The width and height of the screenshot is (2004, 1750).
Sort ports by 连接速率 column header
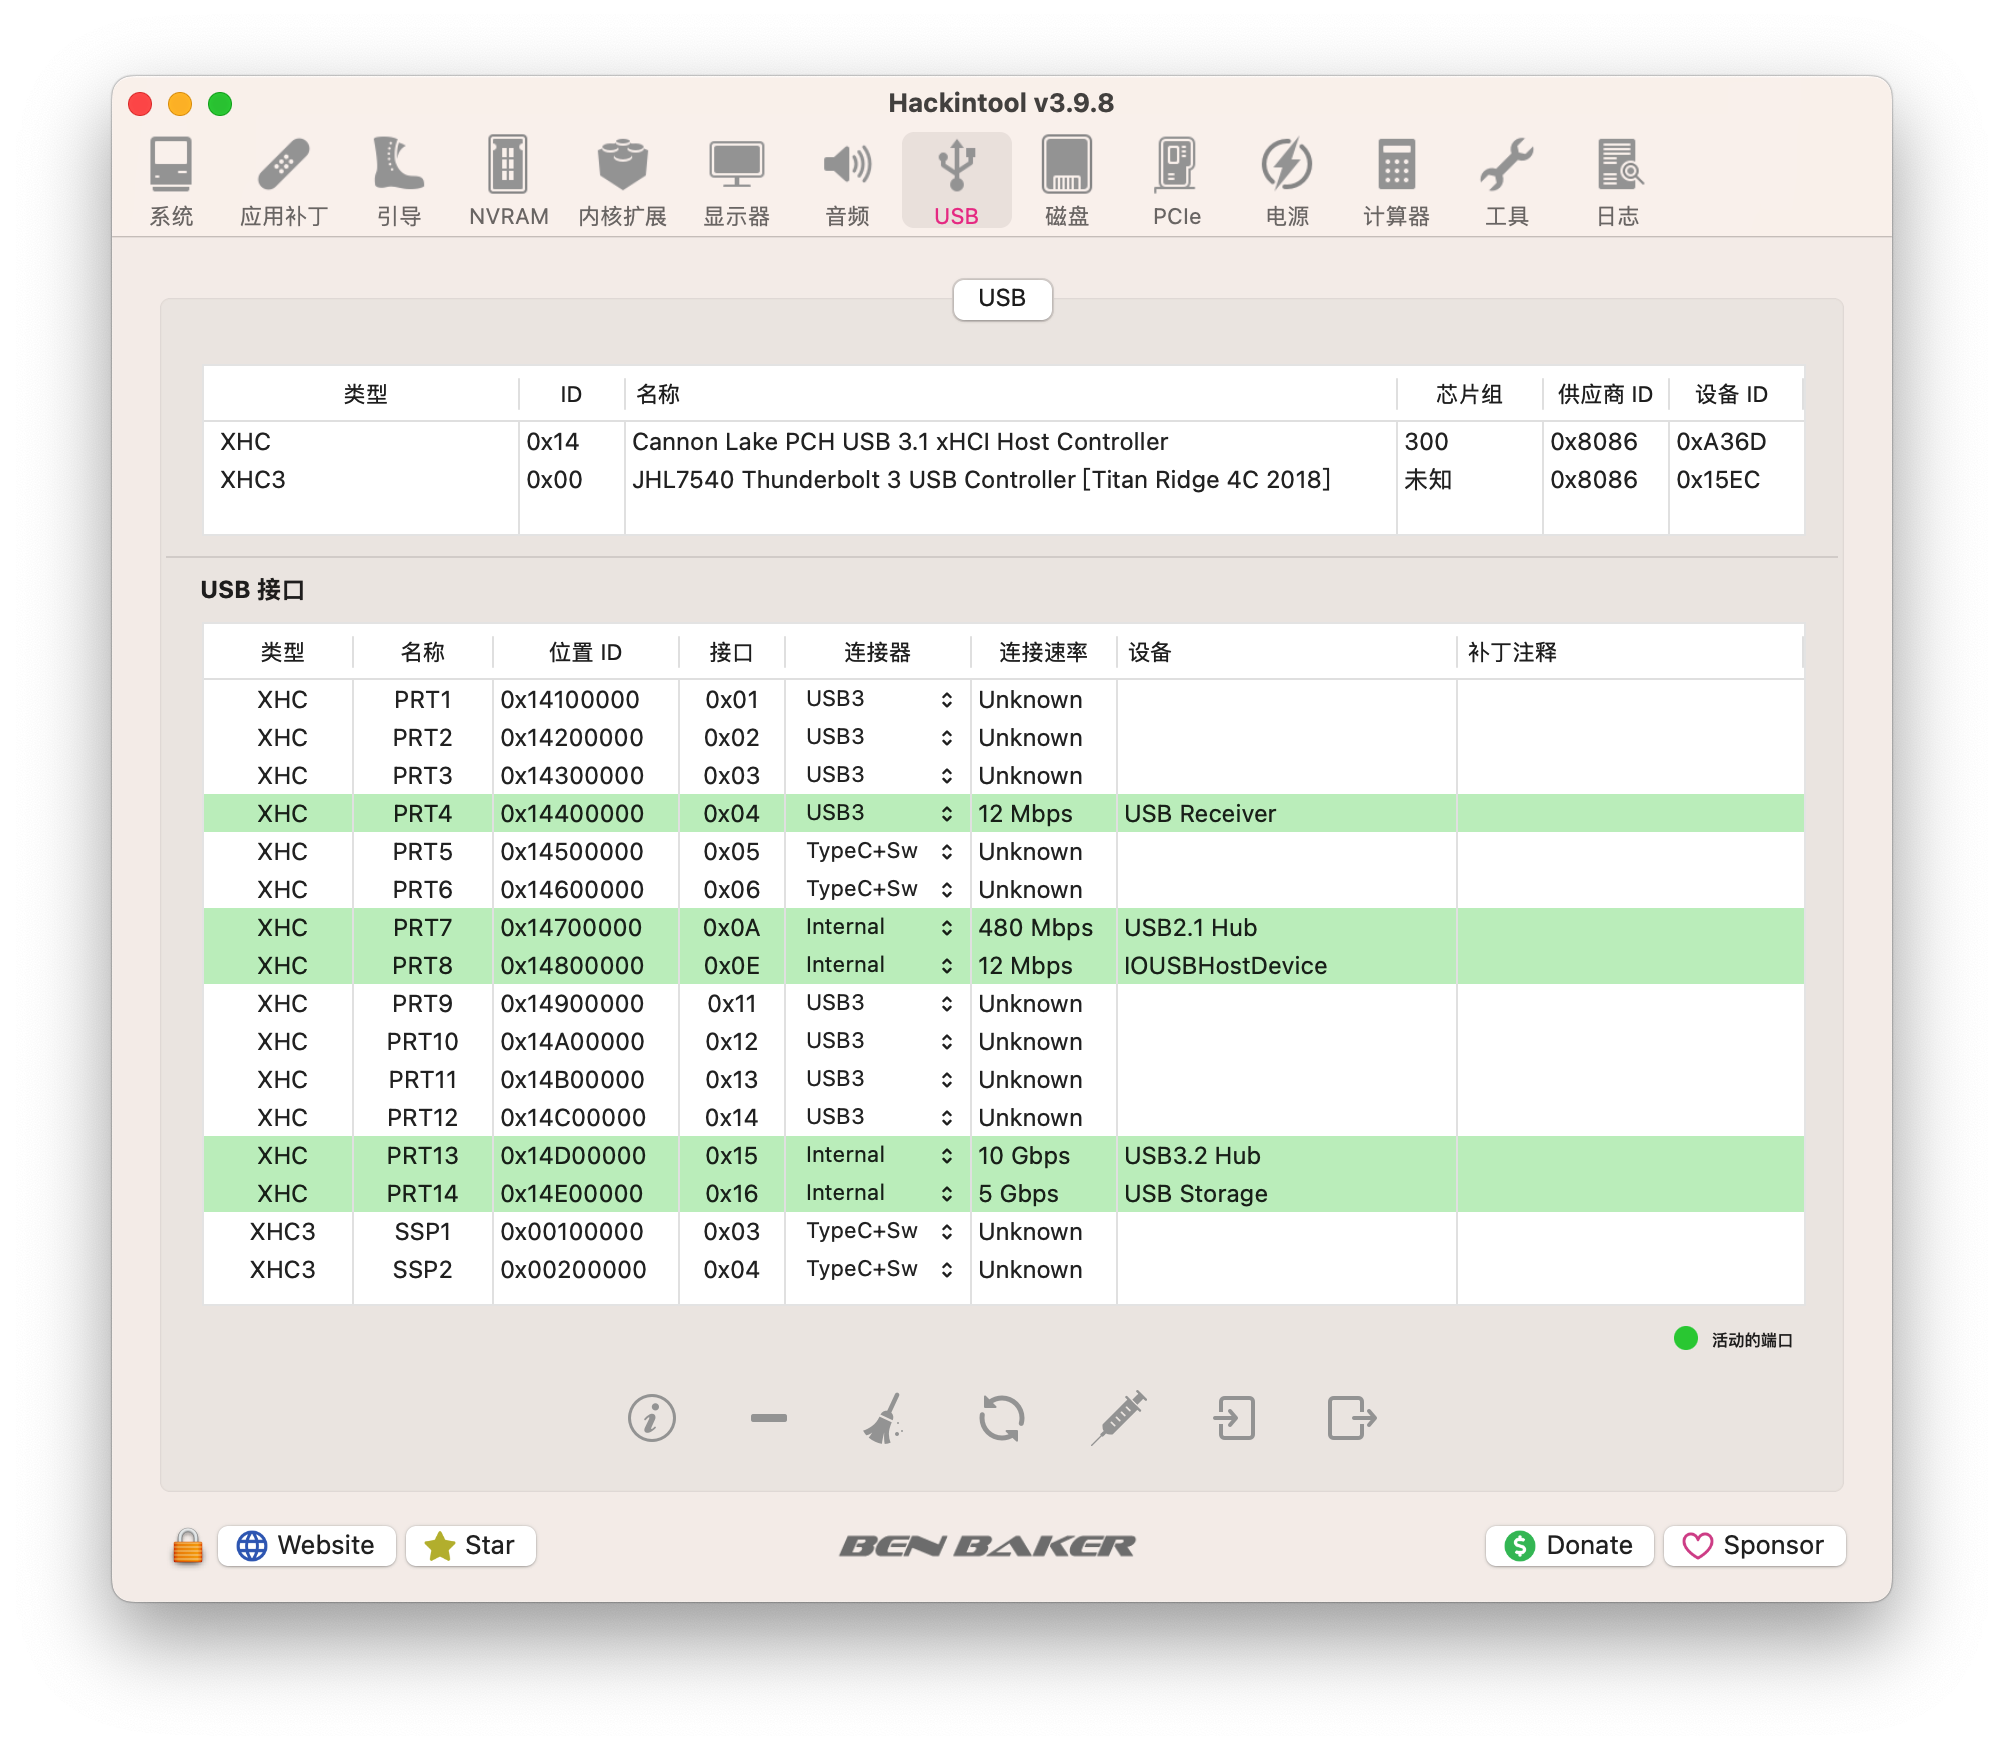(x=1042, y=652)
